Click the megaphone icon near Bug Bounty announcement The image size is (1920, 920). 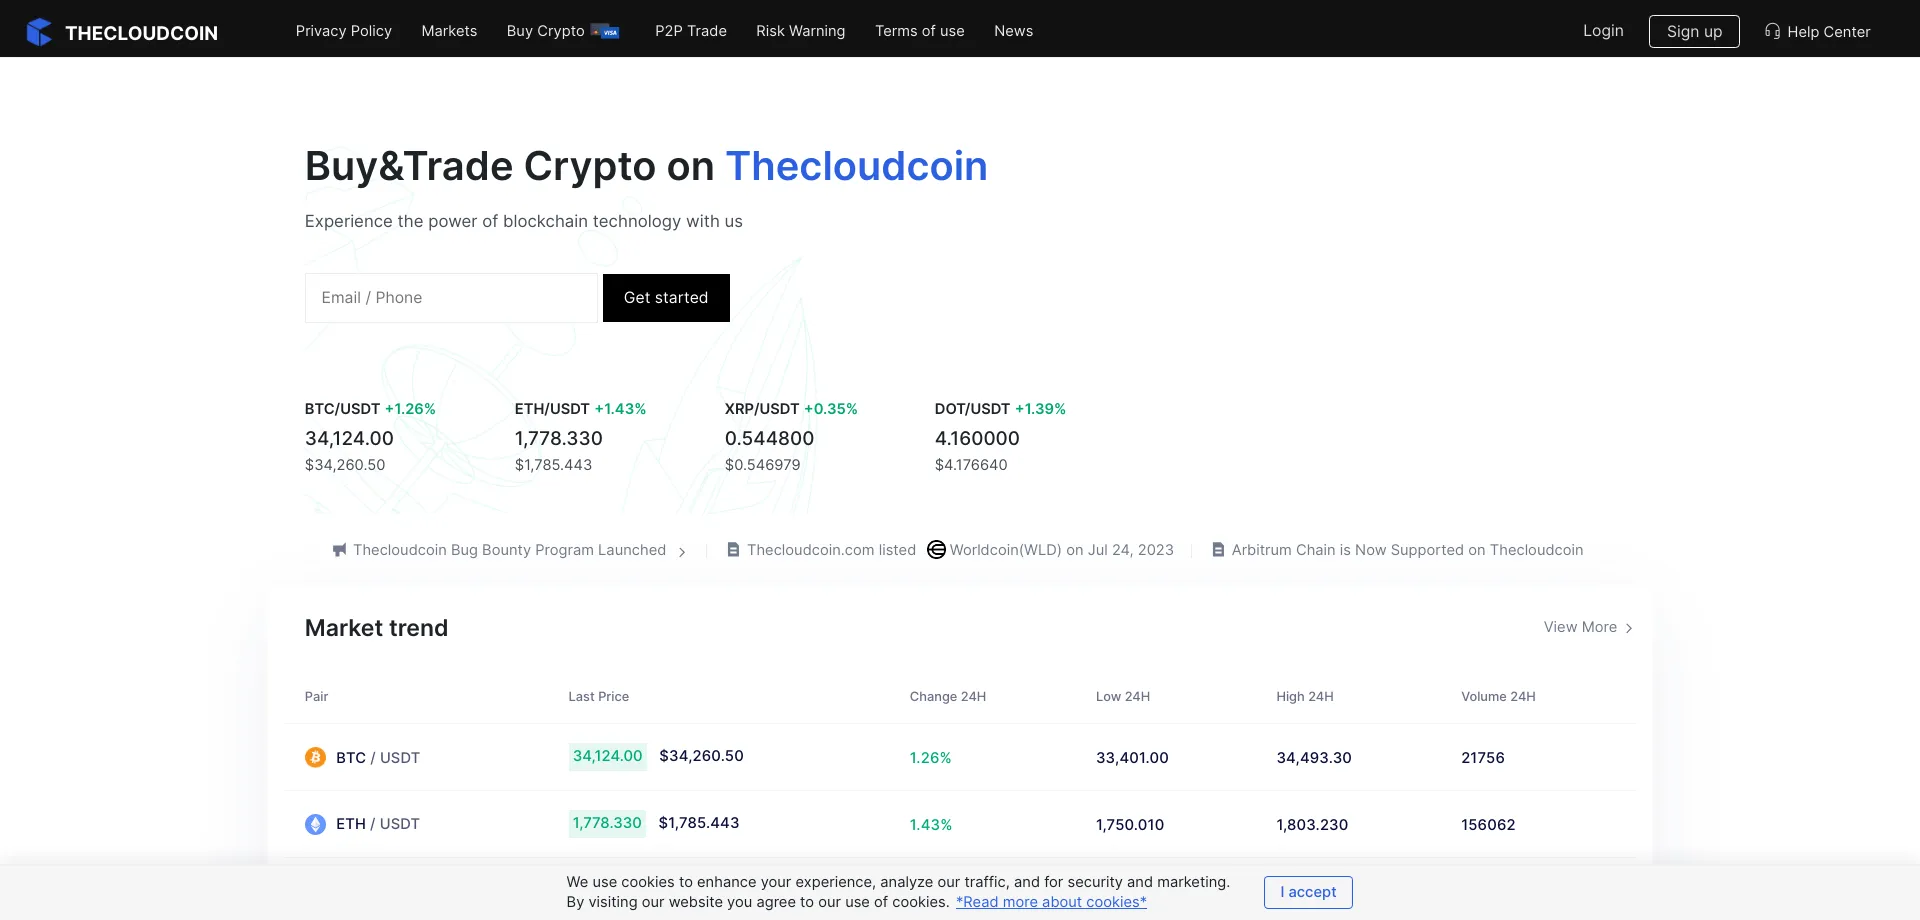[x=340, y=550]
